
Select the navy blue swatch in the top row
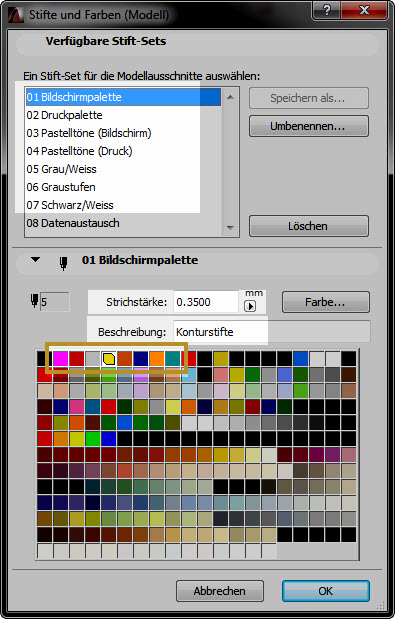coord(141,359)
